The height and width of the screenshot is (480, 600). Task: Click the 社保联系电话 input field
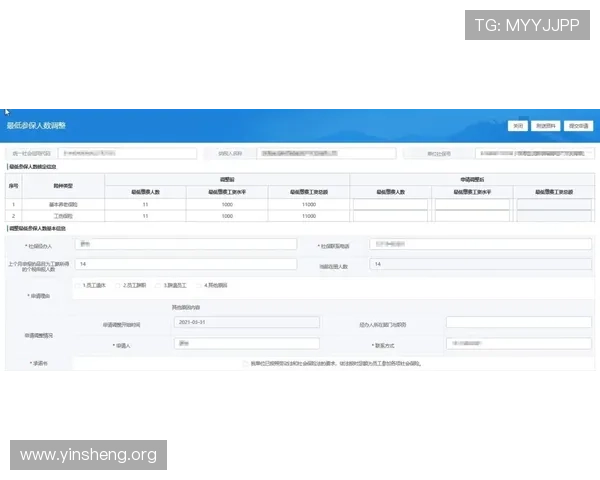(479, 244)
